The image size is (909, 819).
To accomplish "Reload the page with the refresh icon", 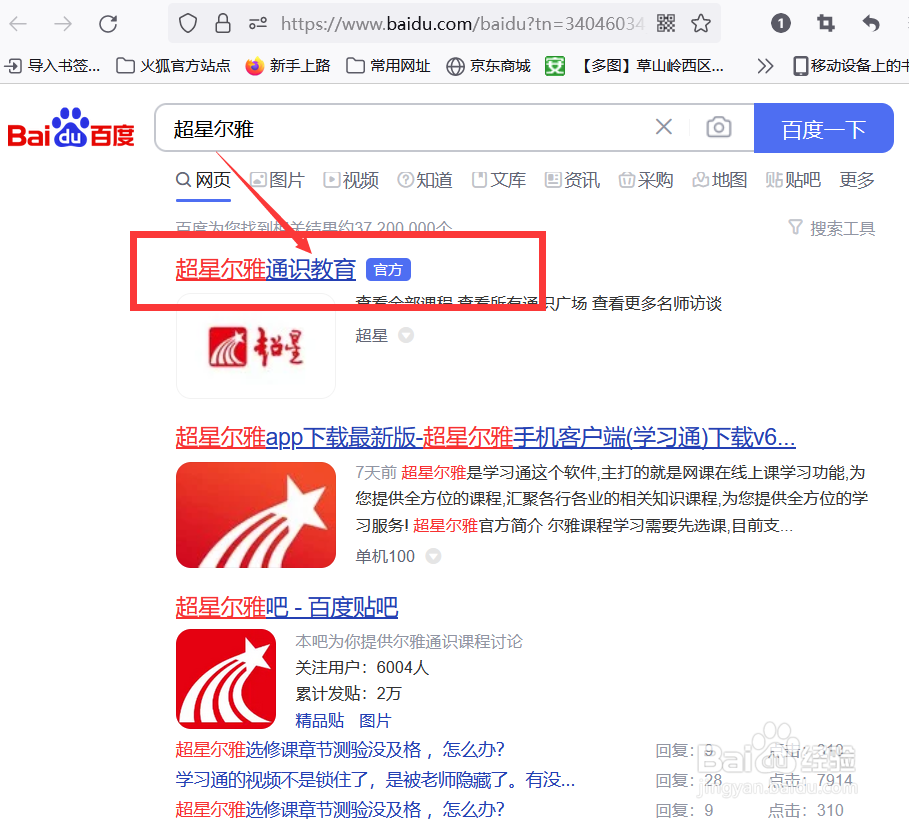I will tap(108, 24).
